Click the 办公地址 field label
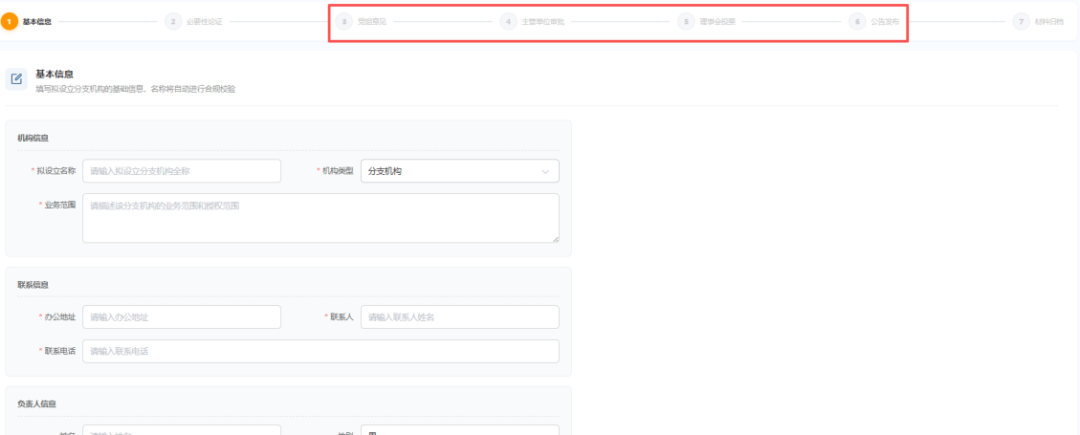 click(60, 317)
